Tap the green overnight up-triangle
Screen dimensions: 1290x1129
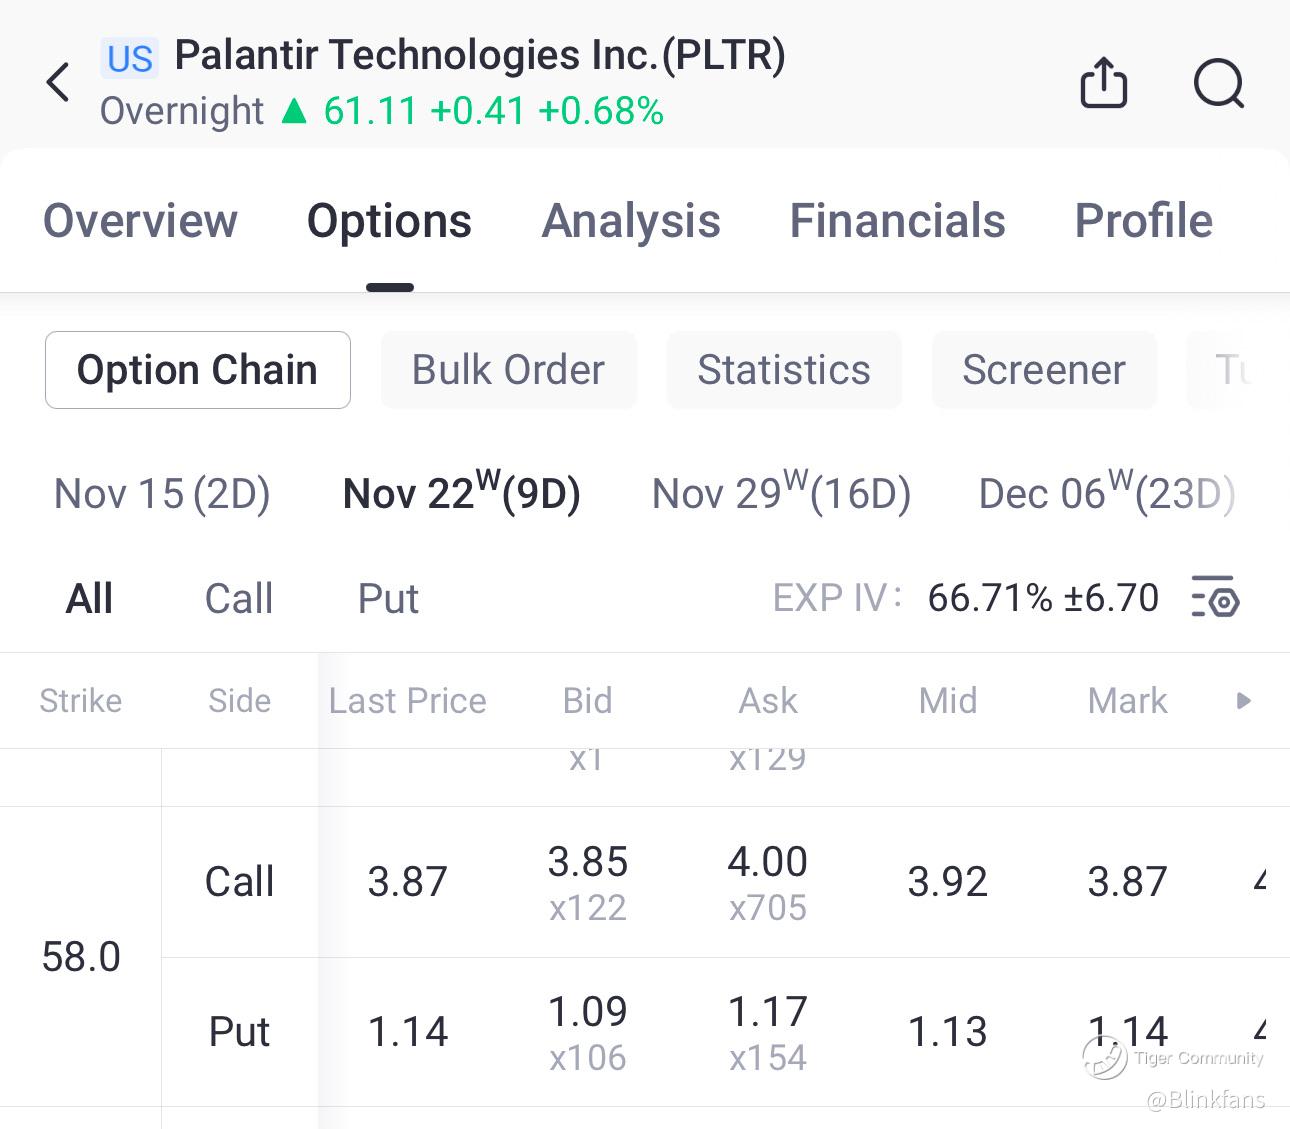(294, 111)
